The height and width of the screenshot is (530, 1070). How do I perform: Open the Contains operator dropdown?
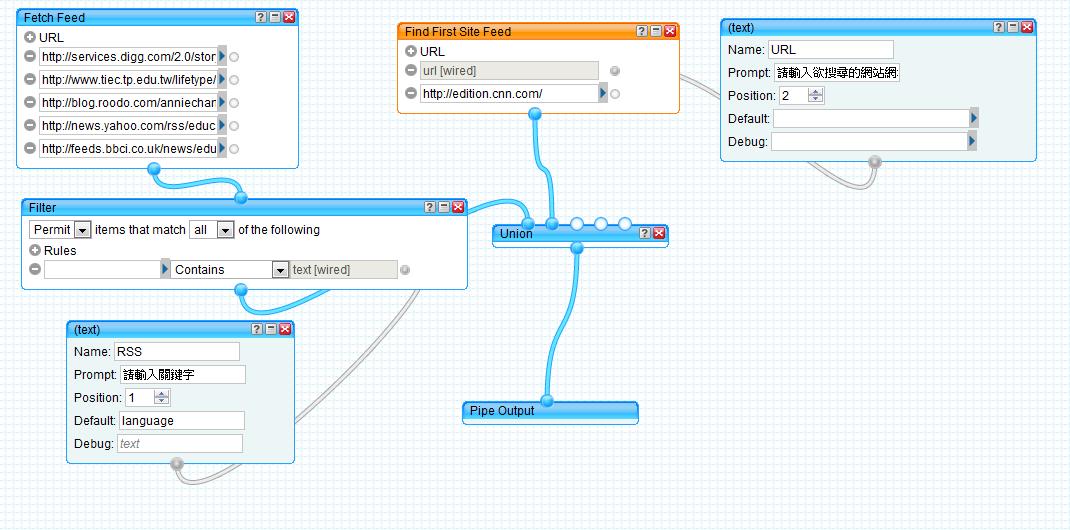click(230, 270)
